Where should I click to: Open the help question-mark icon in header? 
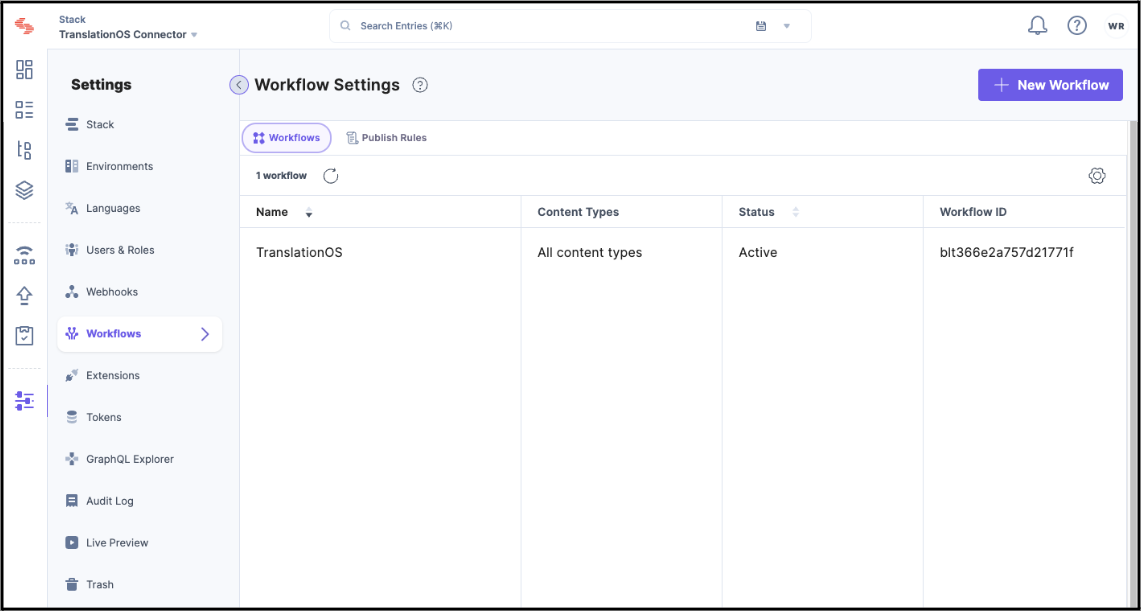tap(1076, 25)
